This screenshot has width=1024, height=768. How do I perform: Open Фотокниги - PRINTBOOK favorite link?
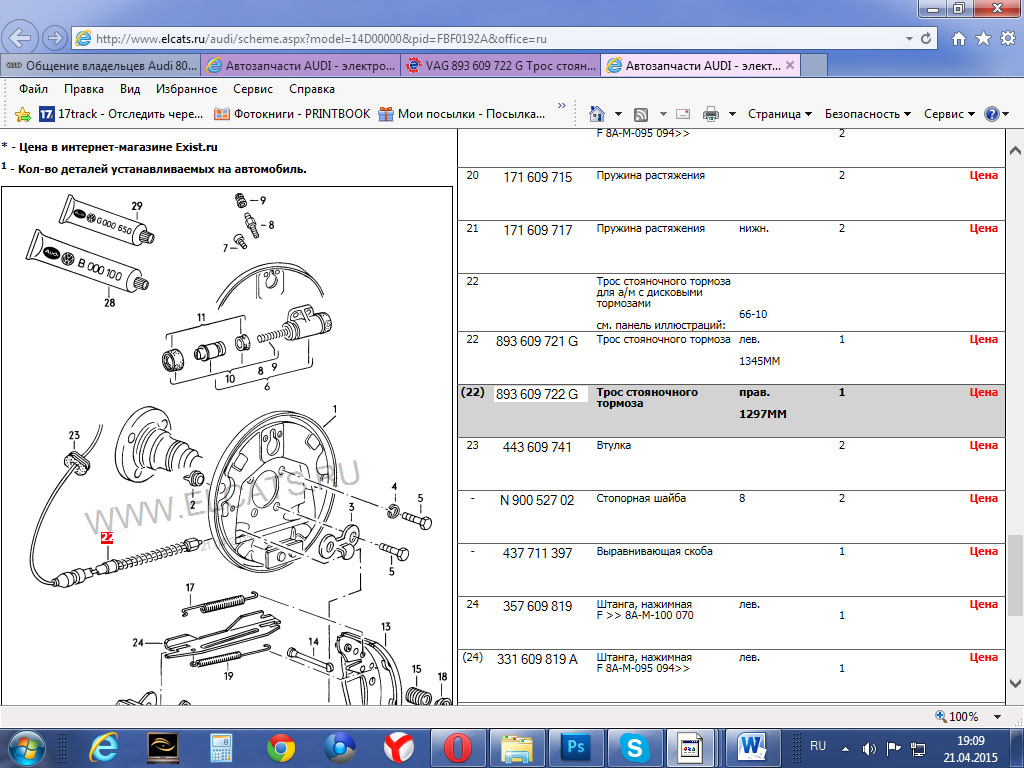[x=292, y=114]
